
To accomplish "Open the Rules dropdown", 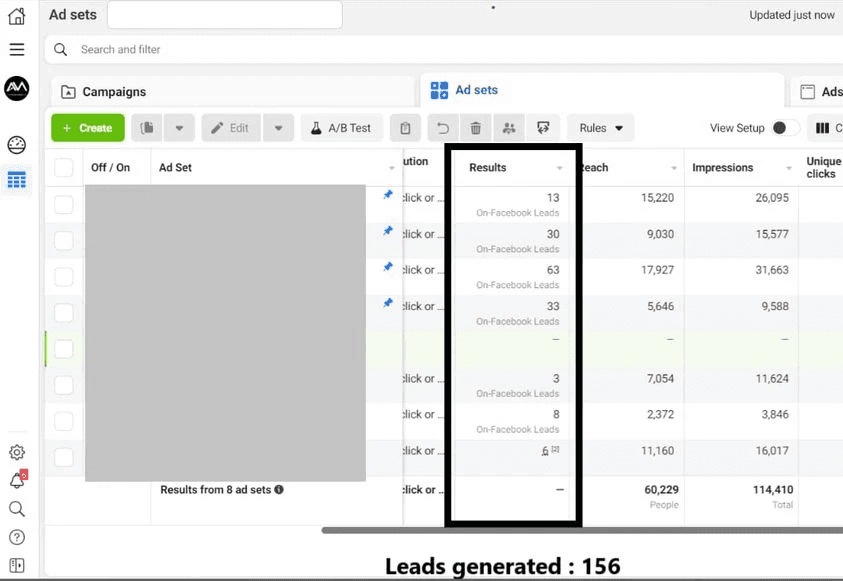I will pyautogui.click(x=601, y=128).
